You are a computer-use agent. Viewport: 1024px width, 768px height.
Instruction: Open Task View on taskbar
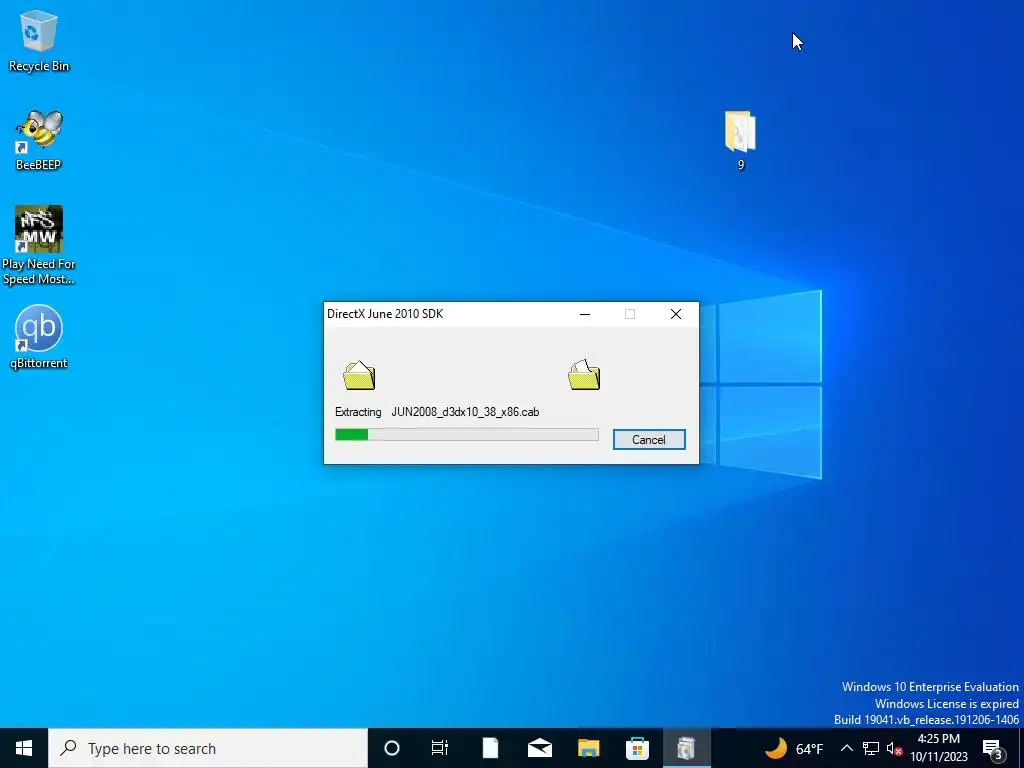click(440, 748)
